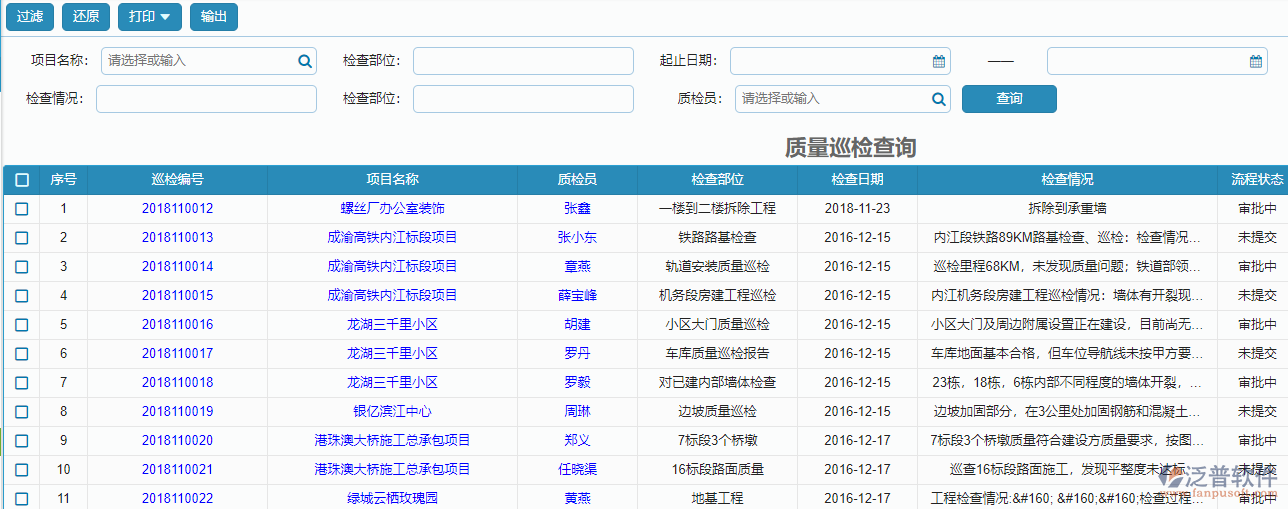Open inspector link 周琳
1288x509 pixels.
577,412
